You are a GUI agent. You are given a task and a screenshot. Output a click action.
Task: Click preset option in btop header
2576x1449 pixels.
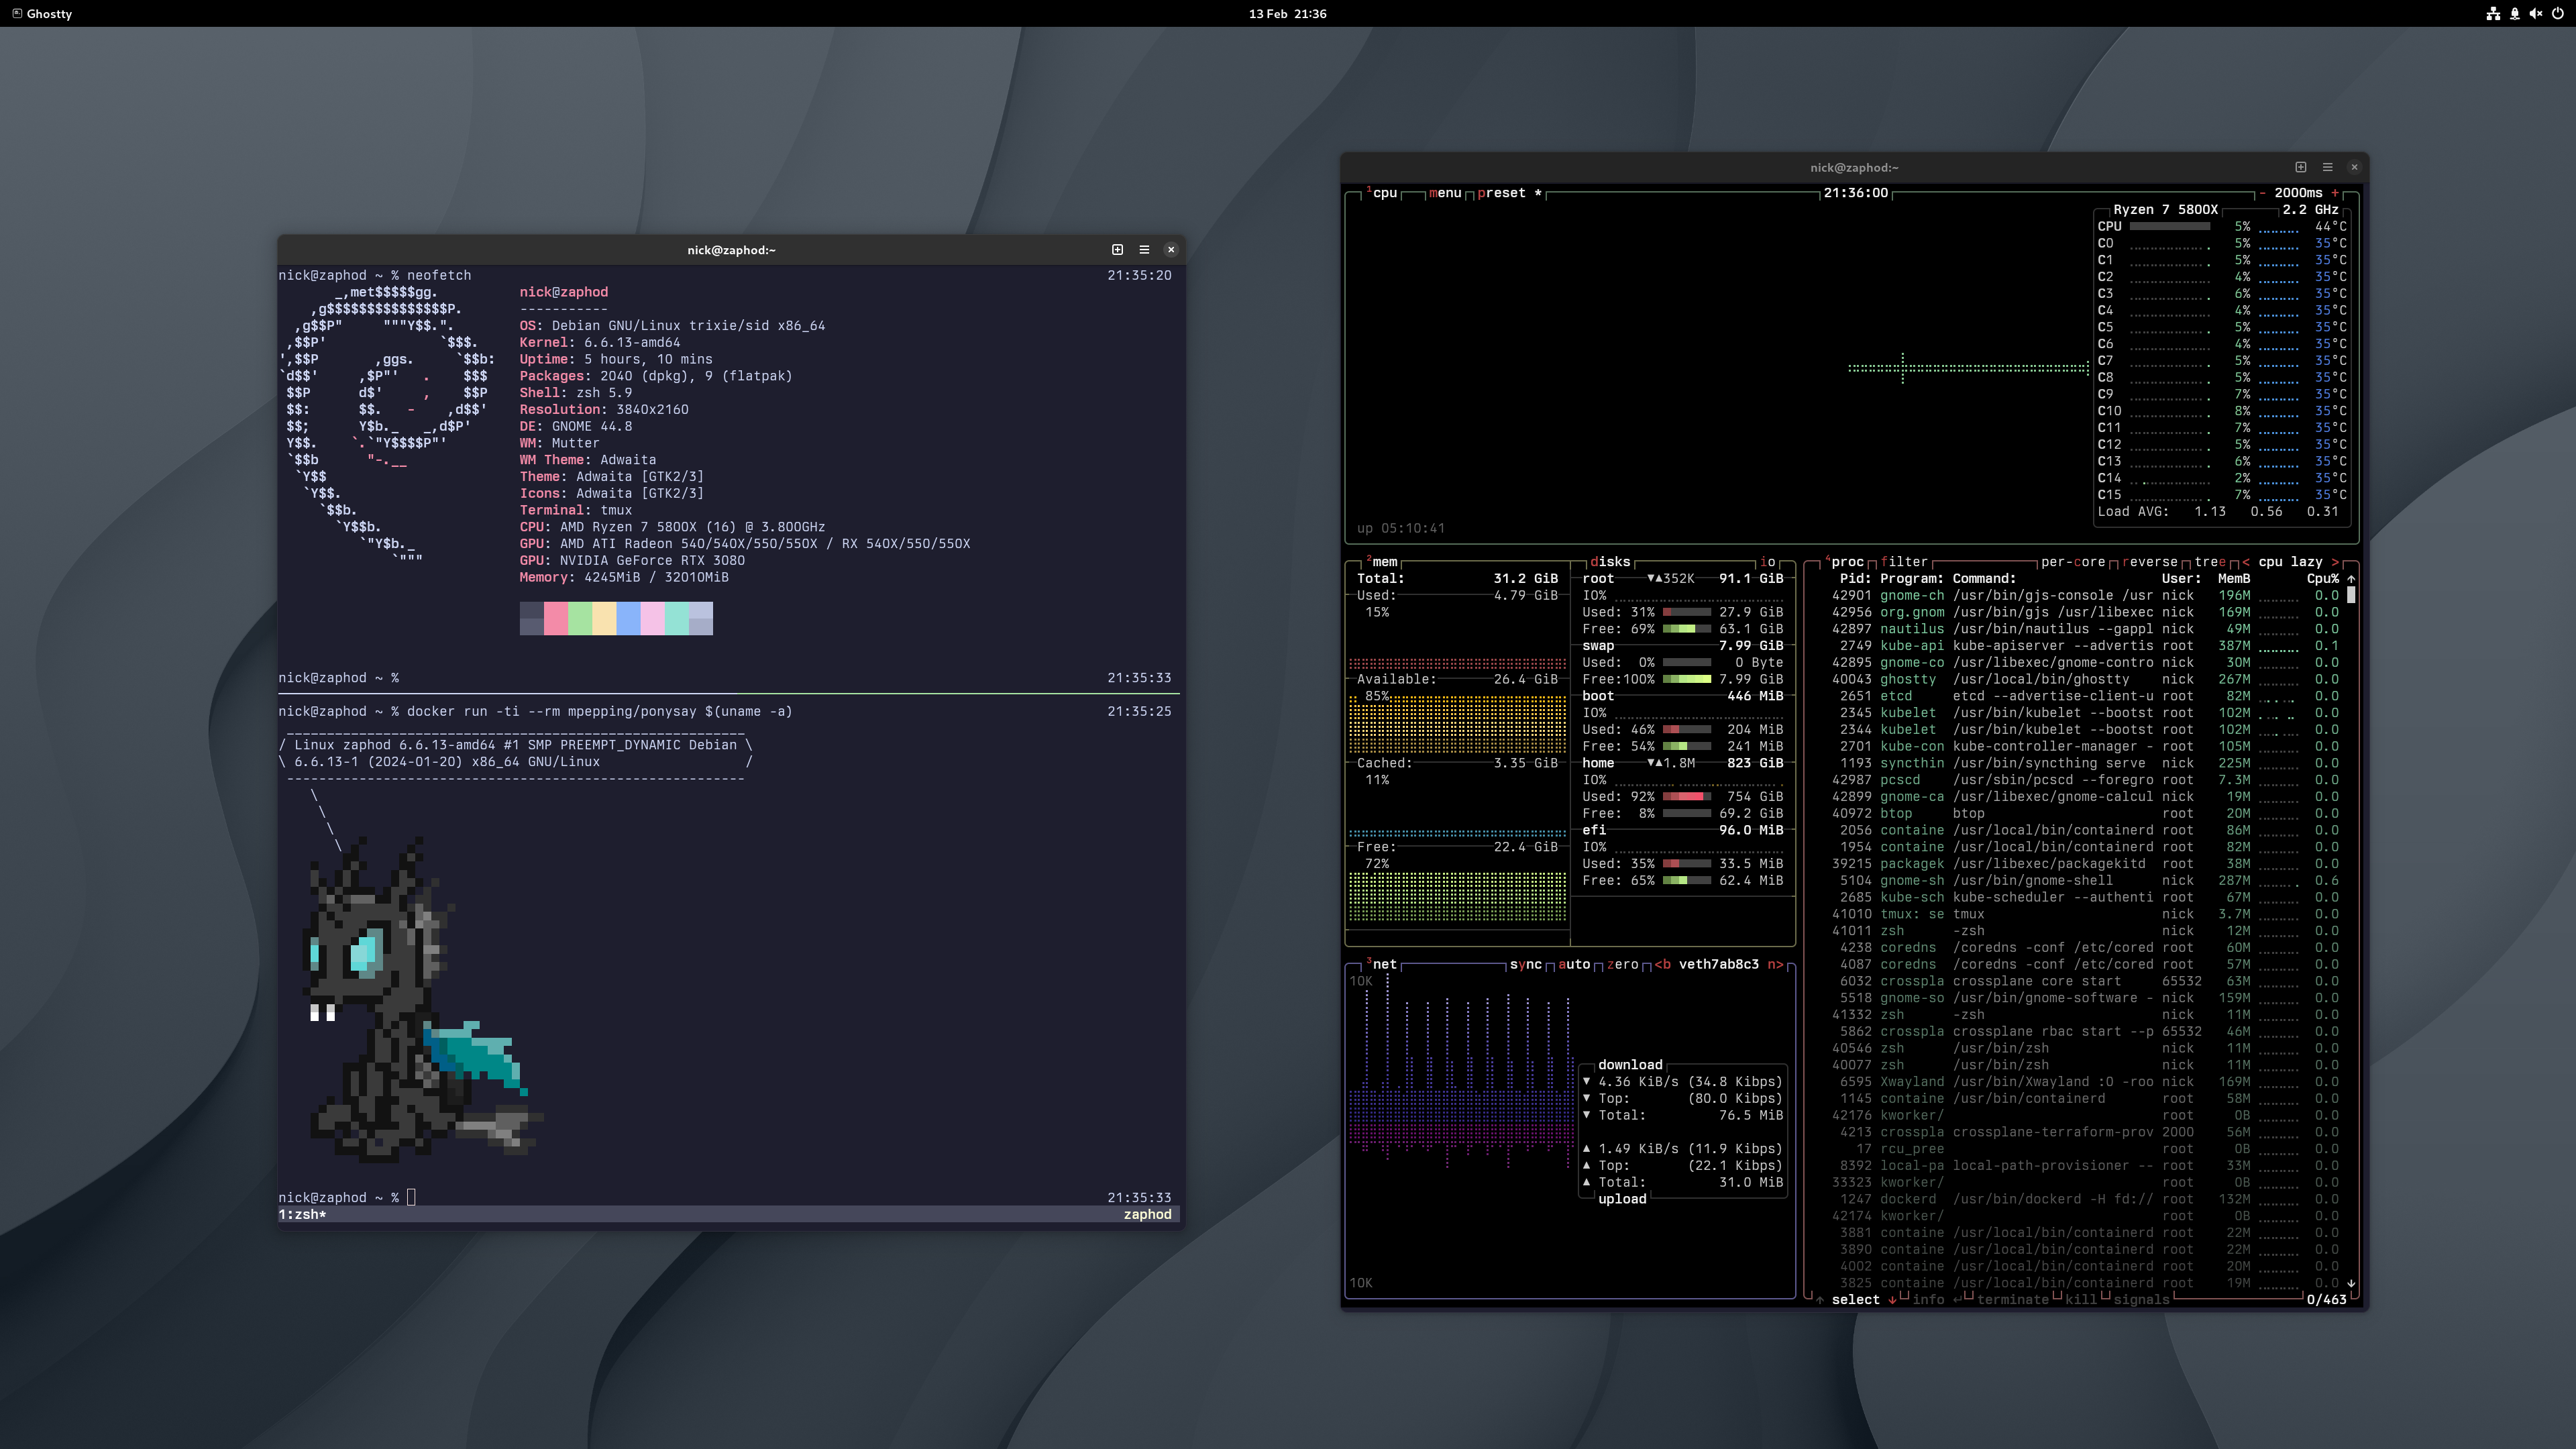1501,193
